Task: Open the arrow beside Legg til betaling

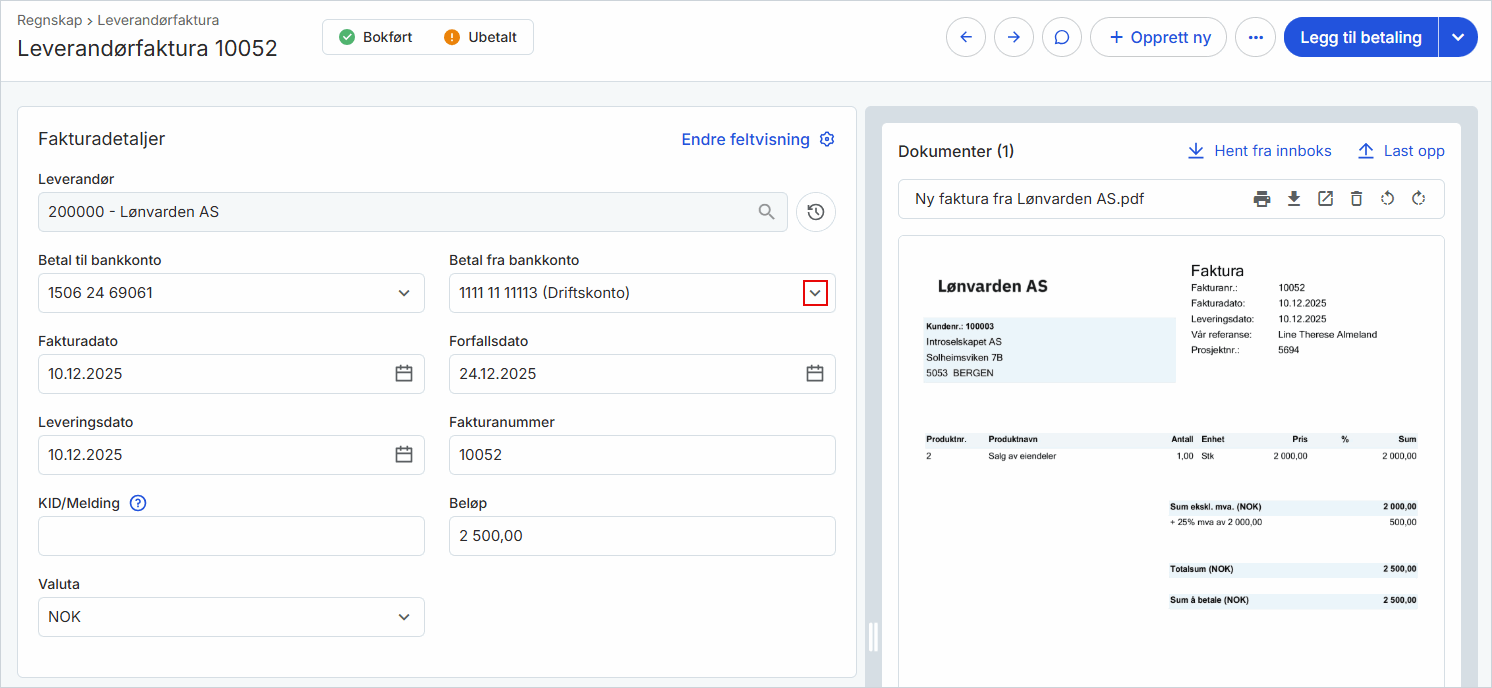Action: [x=1458, y=37]
